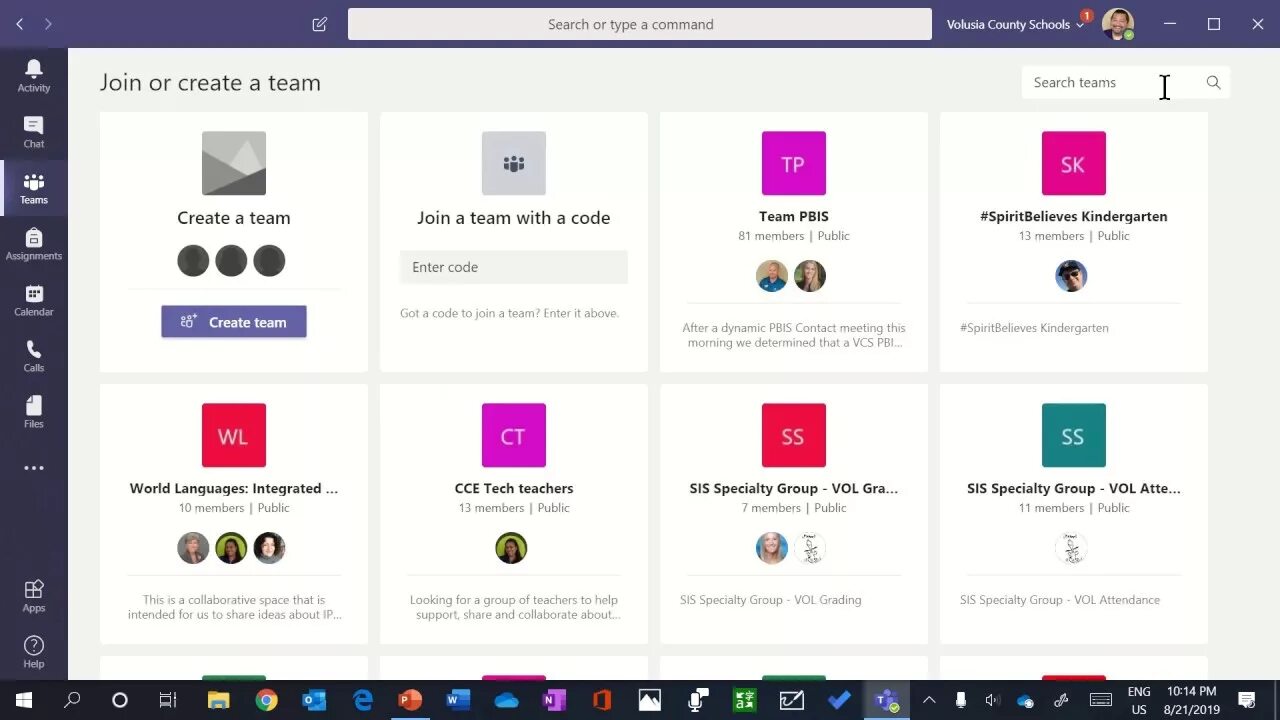Open the CCE Tech teachers title
Image resolution: width=1280 pixels, height=720 pixels.
pyautogui.click(x=513, y=488)
